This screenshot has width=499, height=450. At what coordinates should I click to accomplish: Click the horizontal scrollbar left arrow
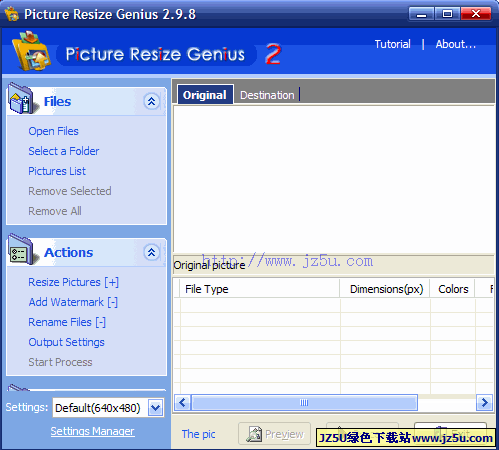(x=182, y=403)
